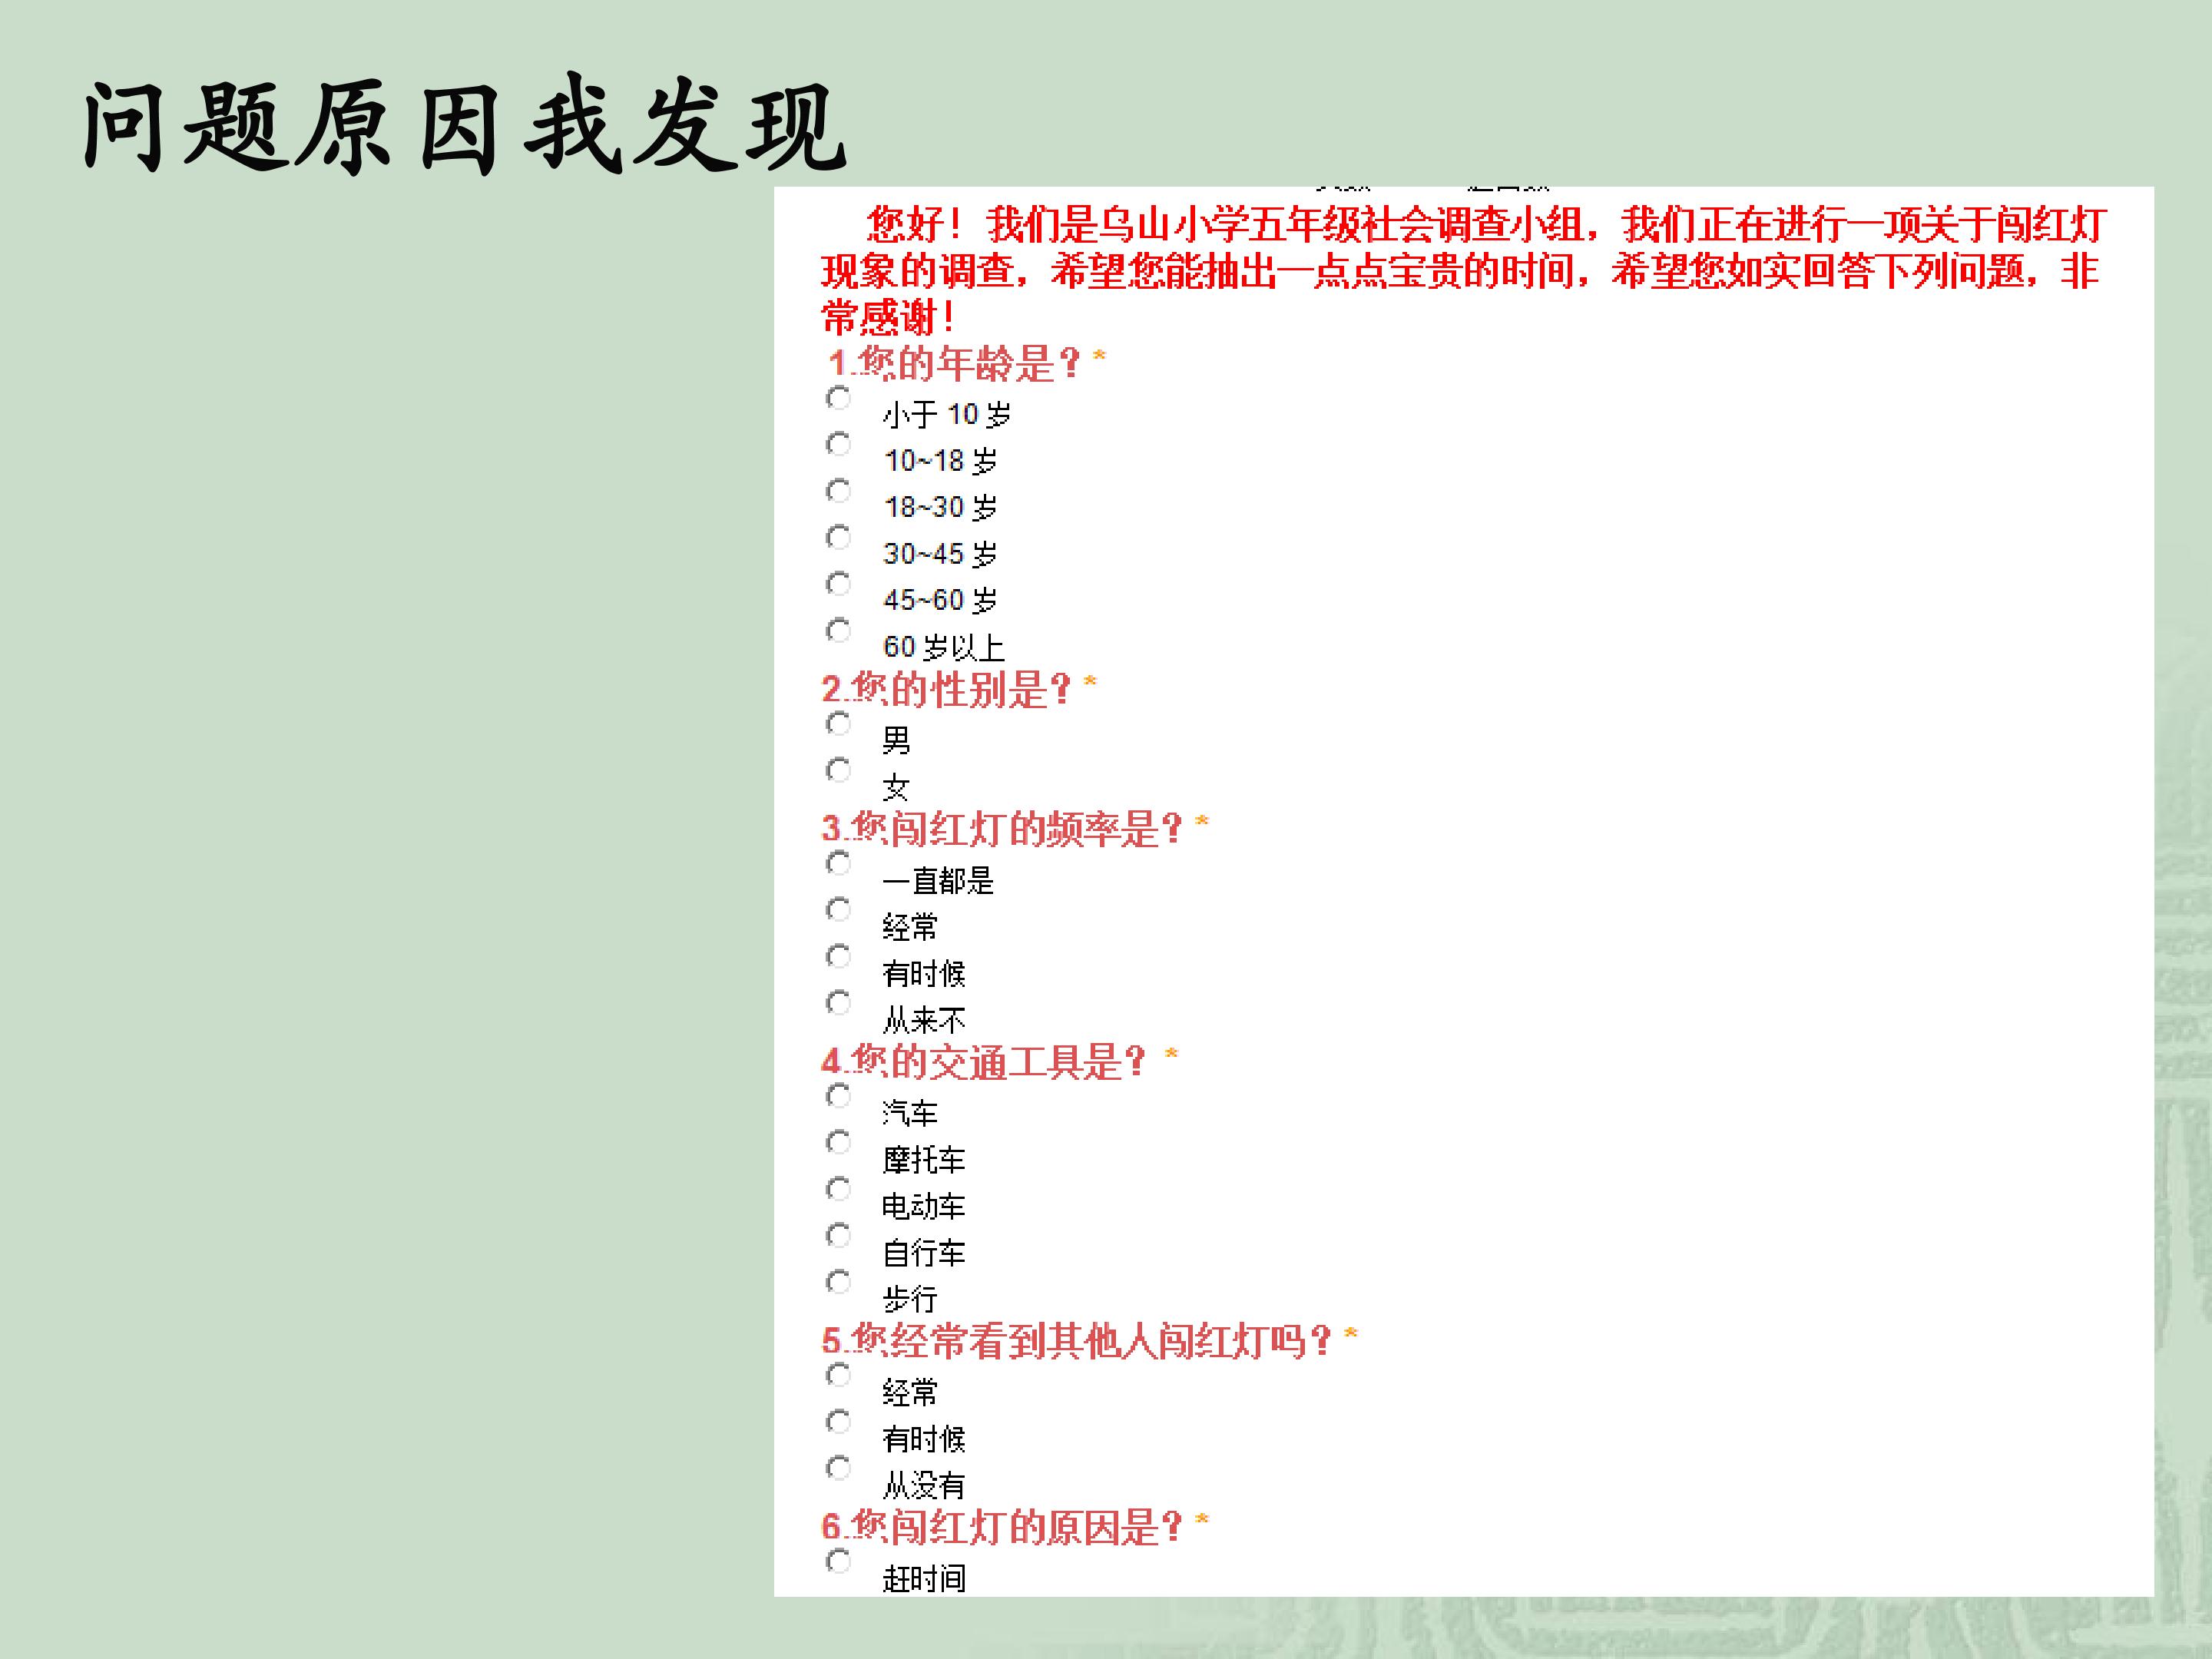Select 有时候 under question 3 frequency
Viewport: 2212px width, 1659px height.
(838, 956)
